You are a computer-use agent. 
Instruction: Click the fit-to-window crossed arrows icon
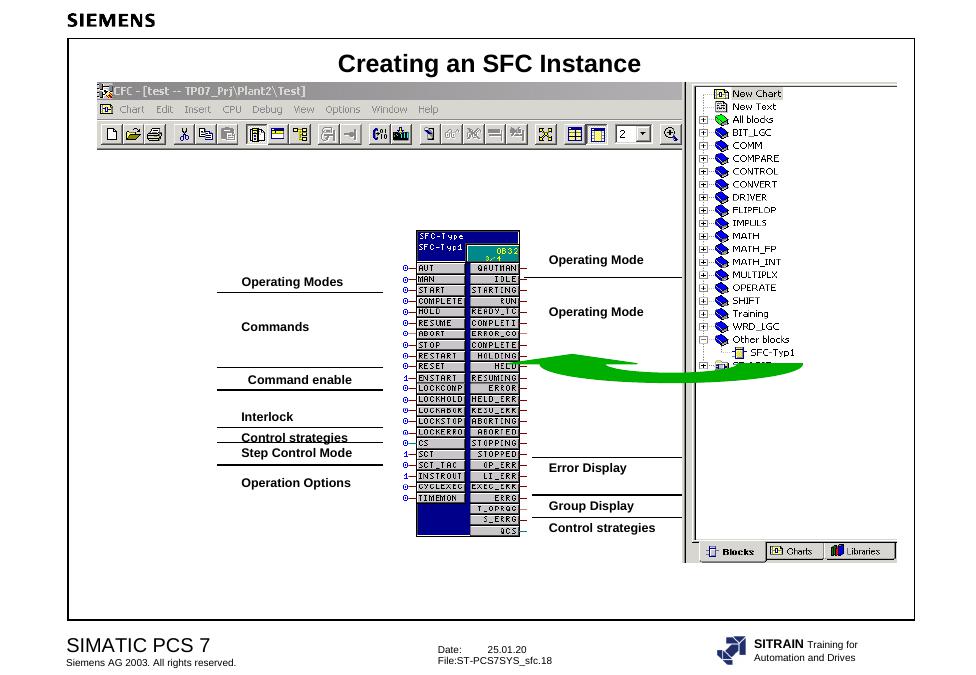pyautogui.click(x=546, y=134)
